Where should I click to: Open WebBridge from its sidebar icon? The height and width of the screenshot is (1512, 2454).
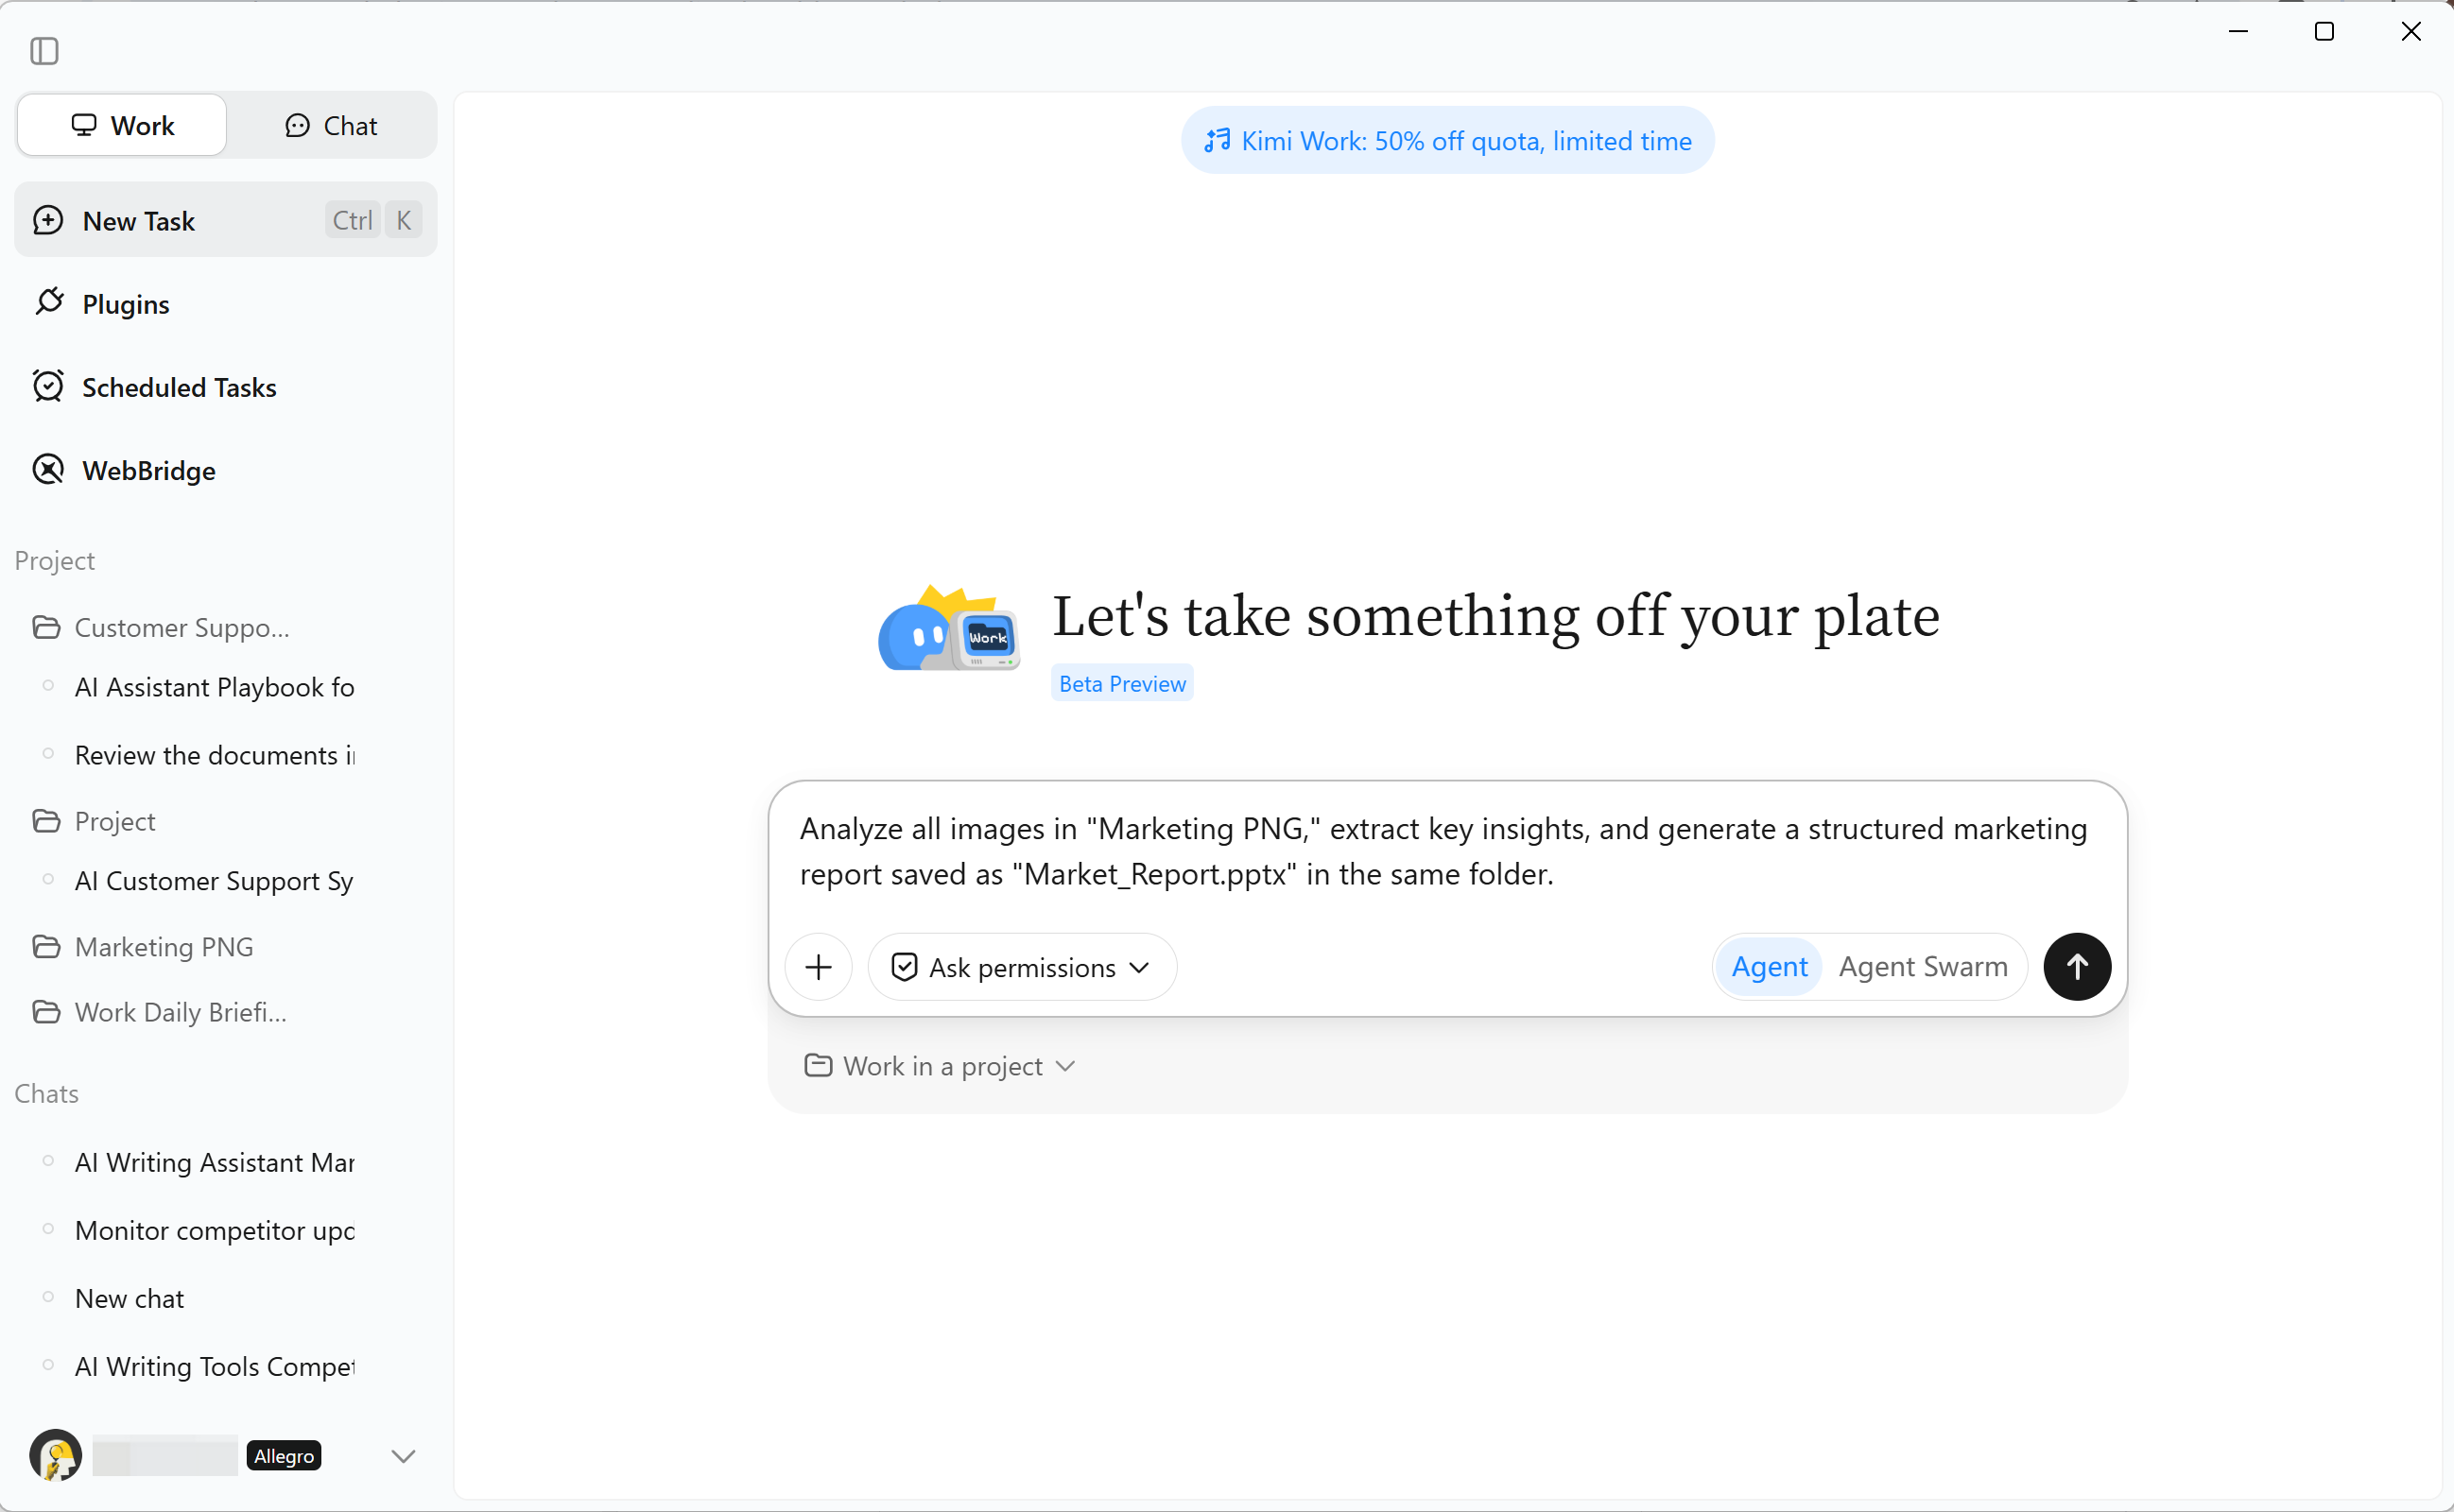[x=48, y=469]
